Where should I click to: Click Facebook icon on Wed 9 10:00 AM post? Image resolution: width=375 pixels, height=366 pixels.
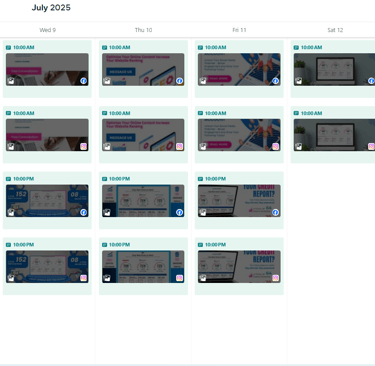[x=83, y=81]
